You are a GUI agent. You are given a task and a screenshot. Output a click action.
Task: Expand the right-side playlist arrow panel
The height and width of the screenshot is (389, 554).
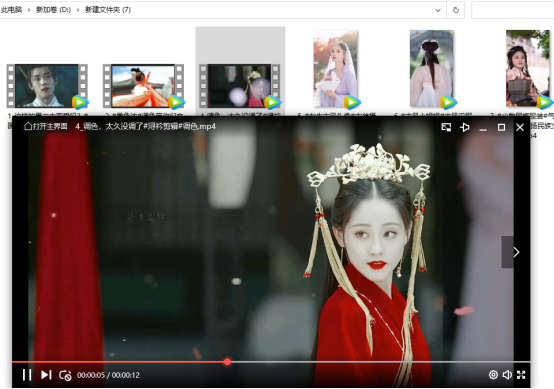(x=516, y=252)
